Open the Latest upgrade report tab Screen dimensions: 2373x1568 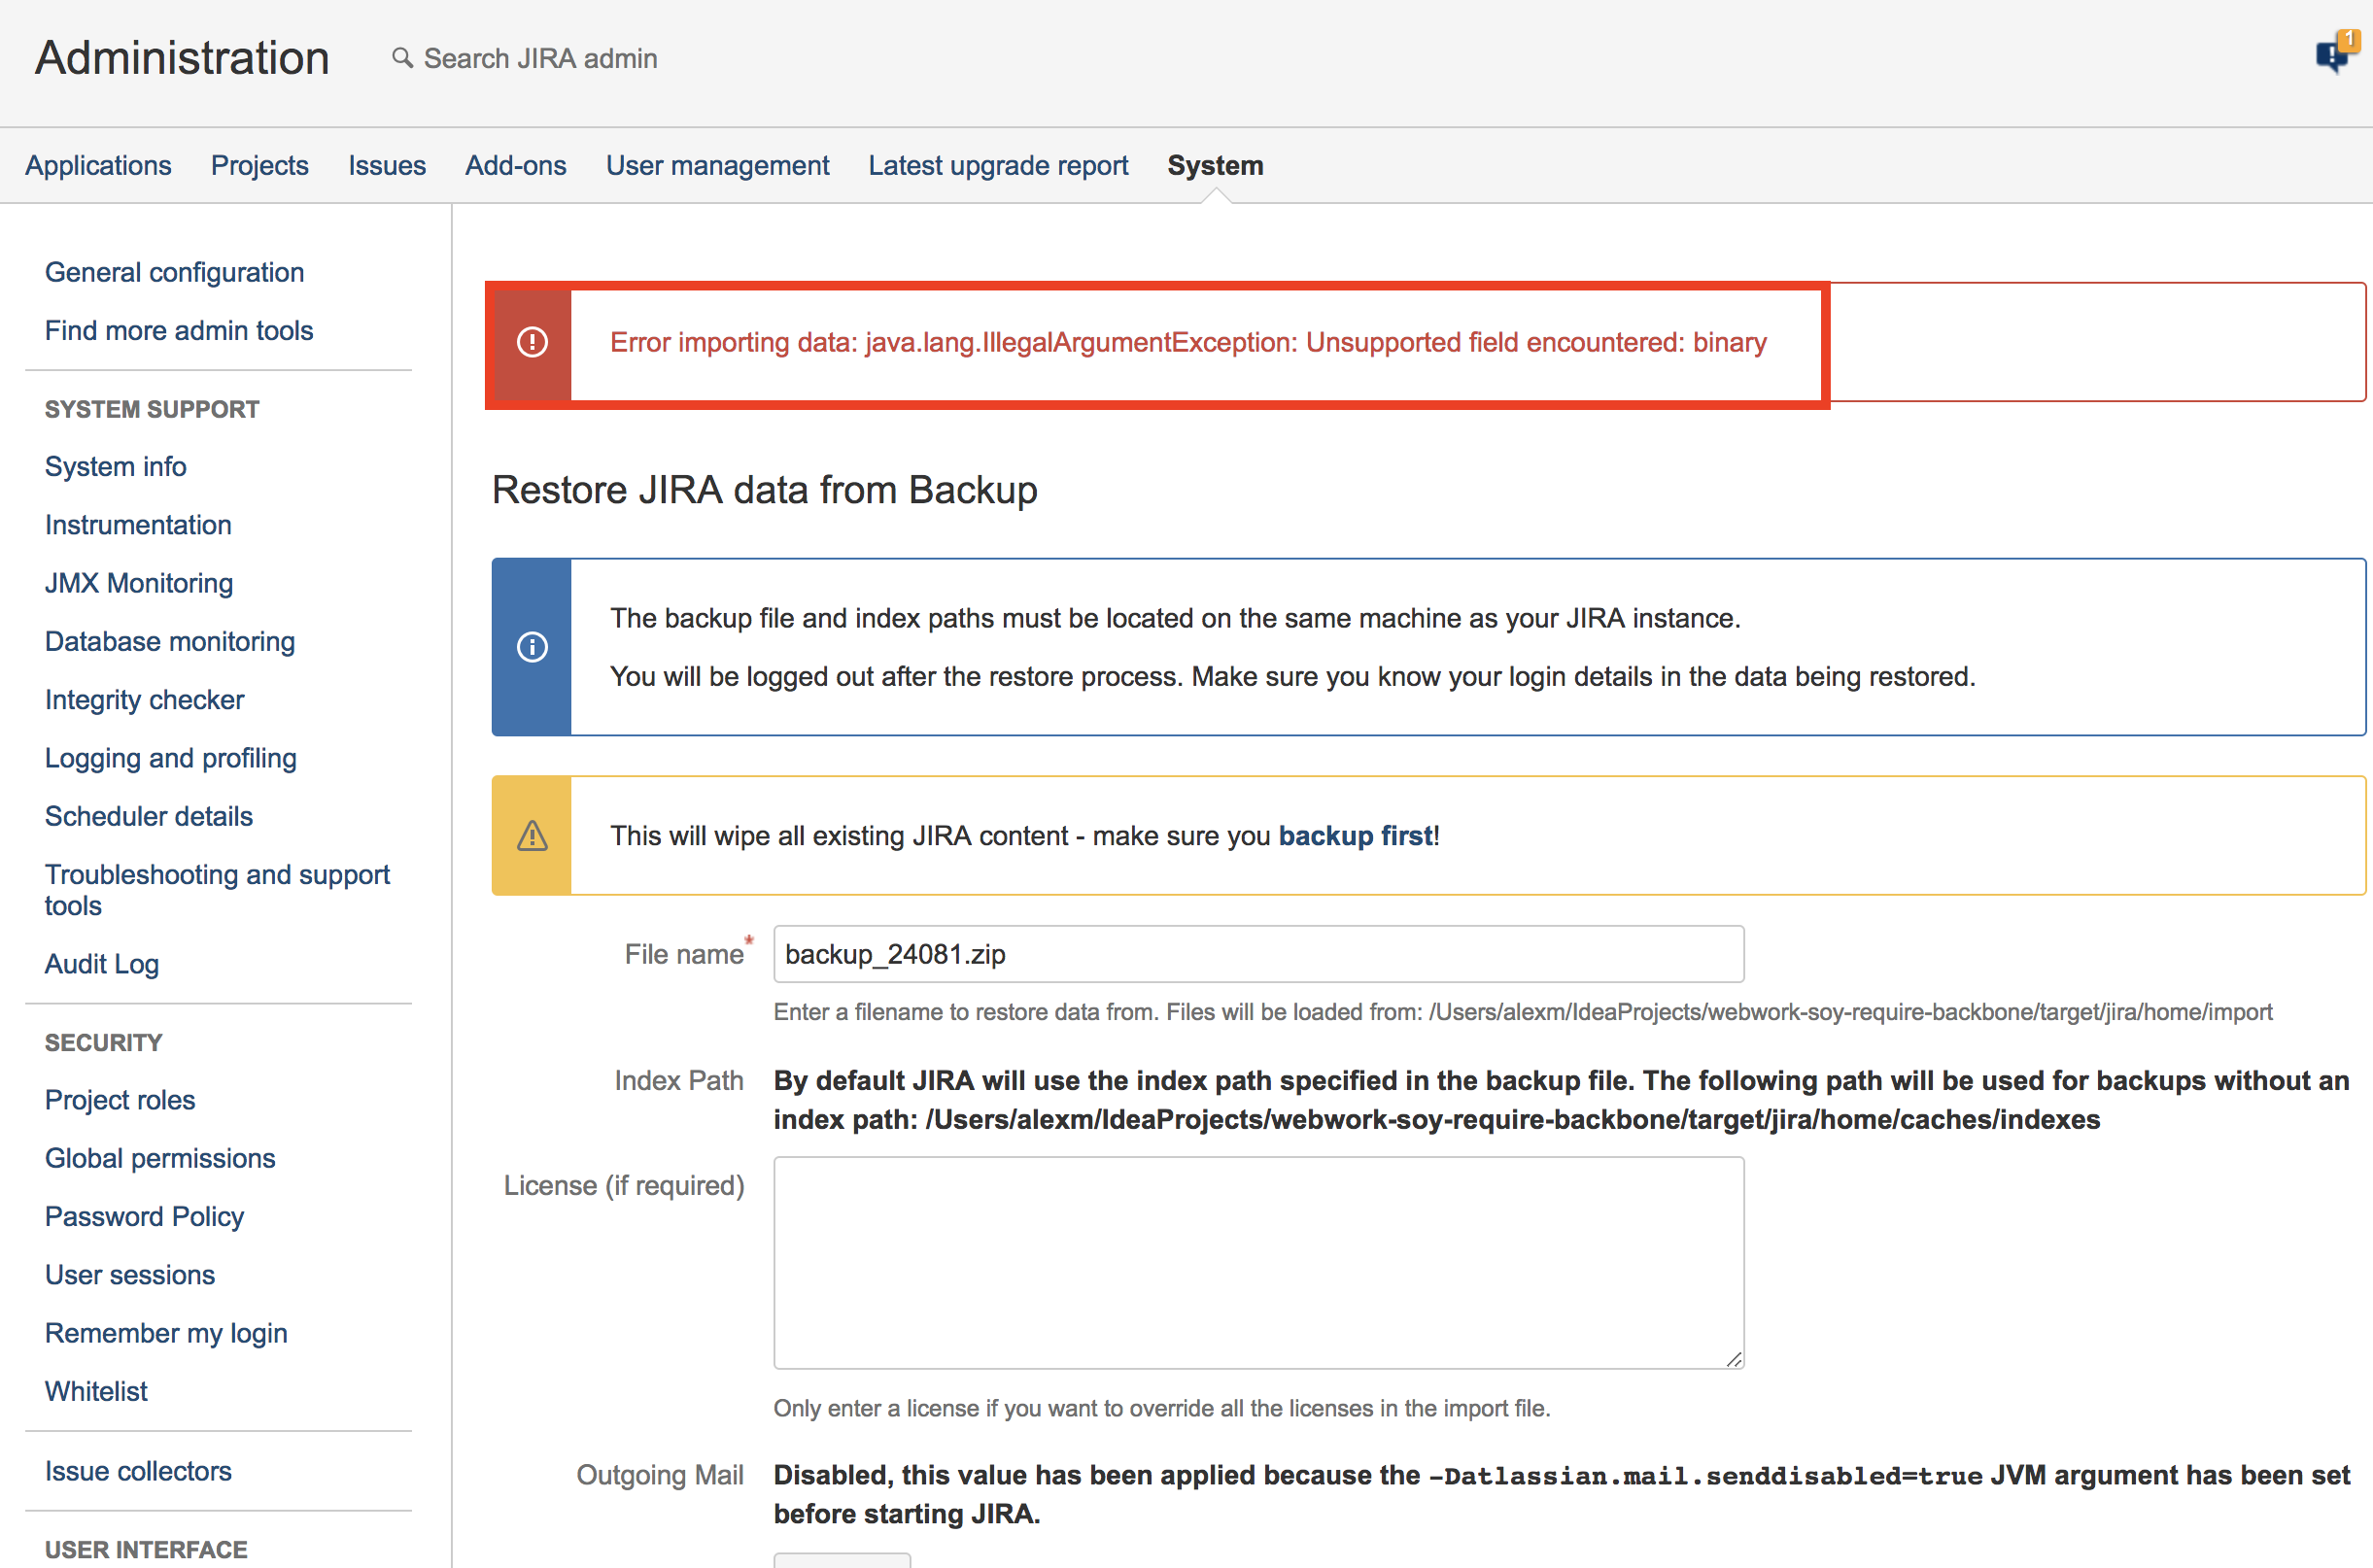pyautogui.click(x=997, y=165)
